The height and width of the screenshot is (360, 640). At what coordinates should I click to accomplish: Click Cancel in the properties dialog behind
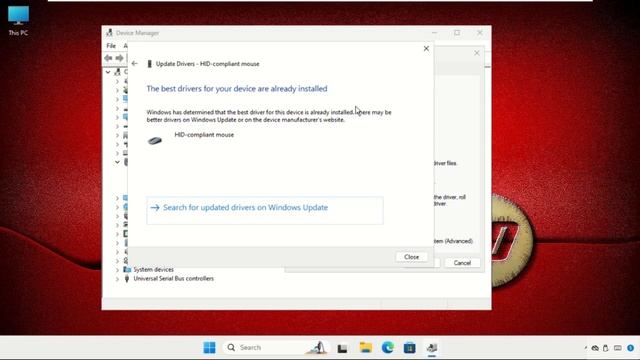(x=462, y=263)
